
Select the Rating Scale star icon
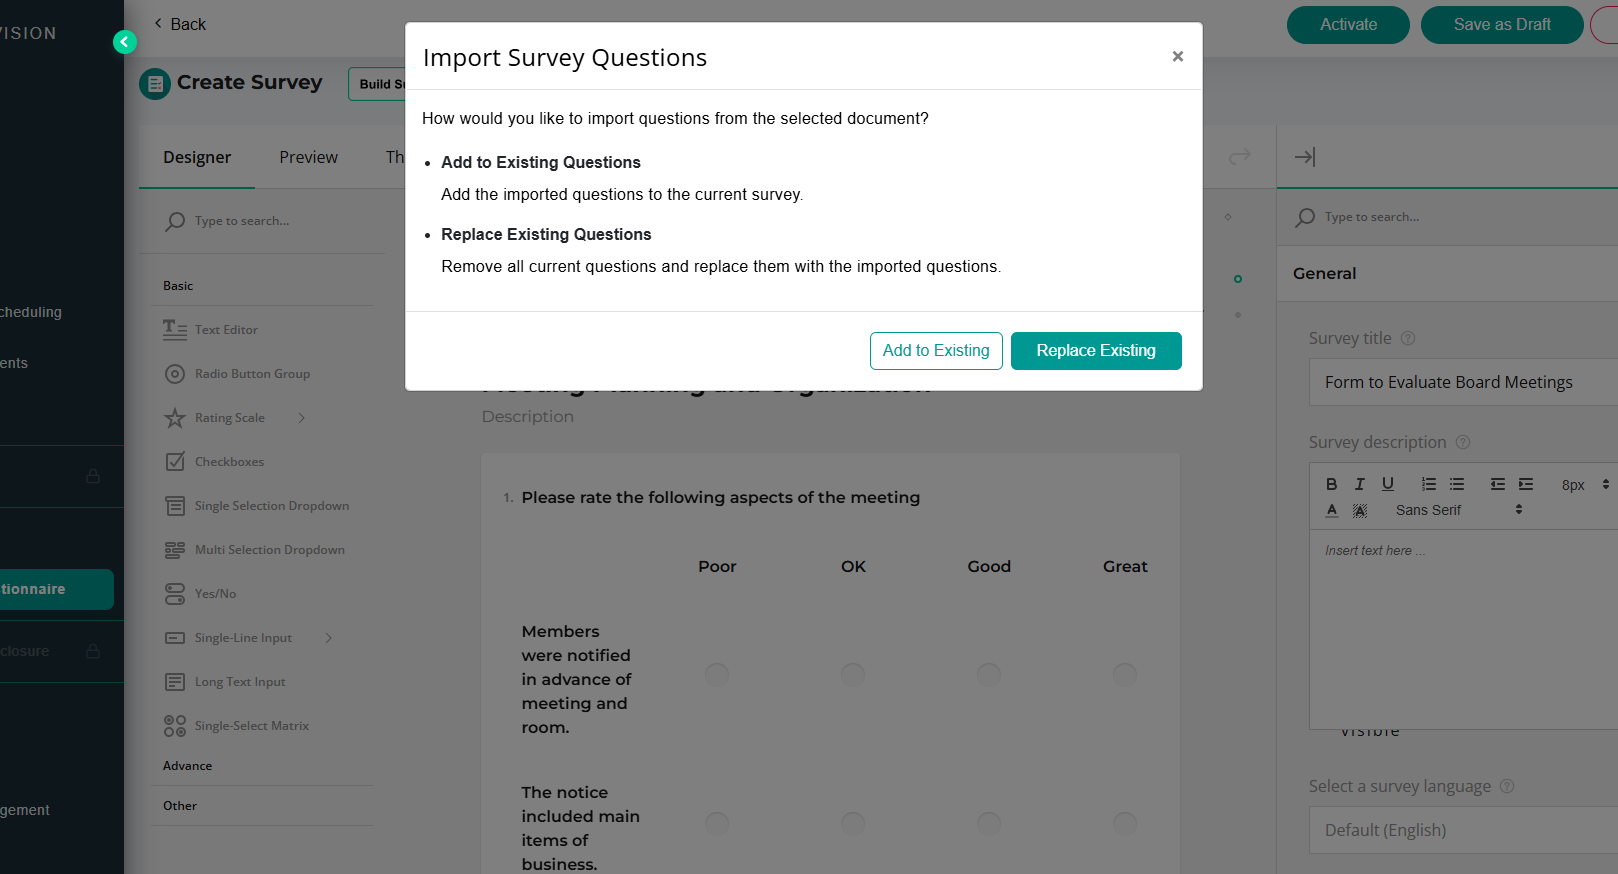(x=175, y=418)
